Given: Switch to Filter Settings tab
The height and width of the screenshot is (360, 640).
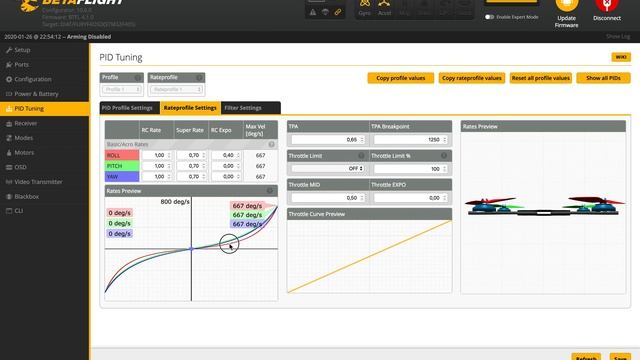Looking at the screenshot, I should point(250,108).
